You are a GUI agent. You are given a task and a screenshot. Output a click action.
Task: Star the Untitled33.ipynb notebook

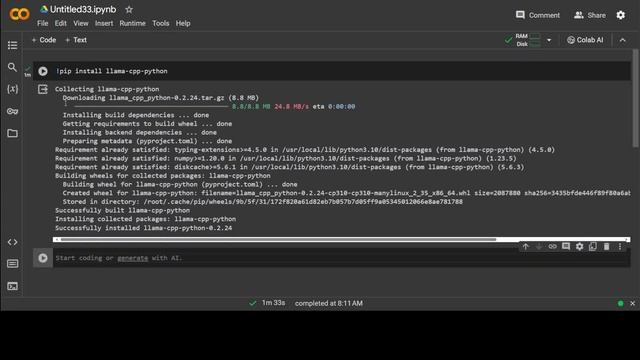click(x=129, y=9)
